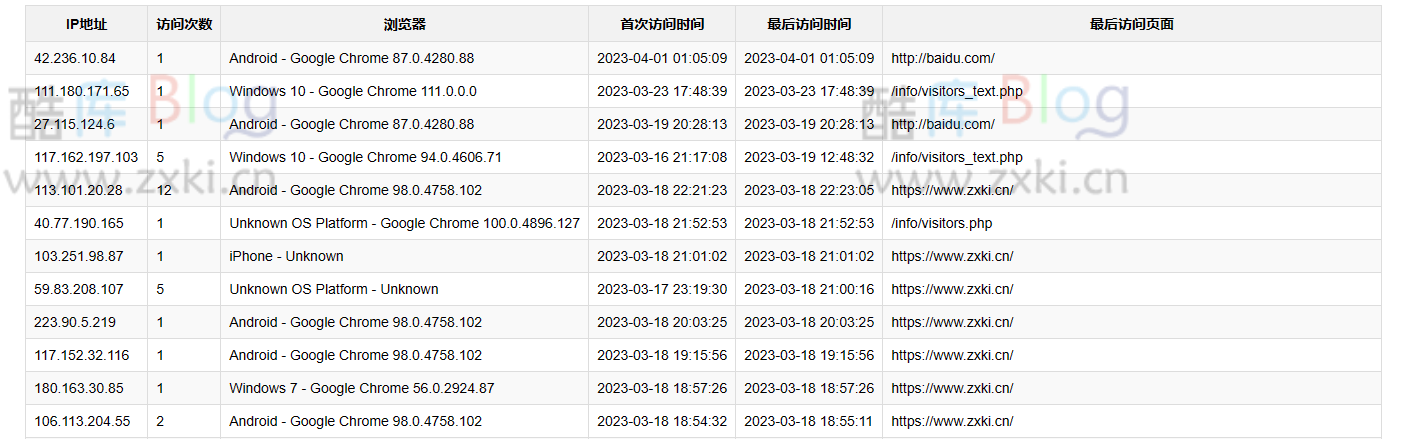Select IP address 180.163.30.85
Screen dimensions: 1420x439
(x=79, y=388)
